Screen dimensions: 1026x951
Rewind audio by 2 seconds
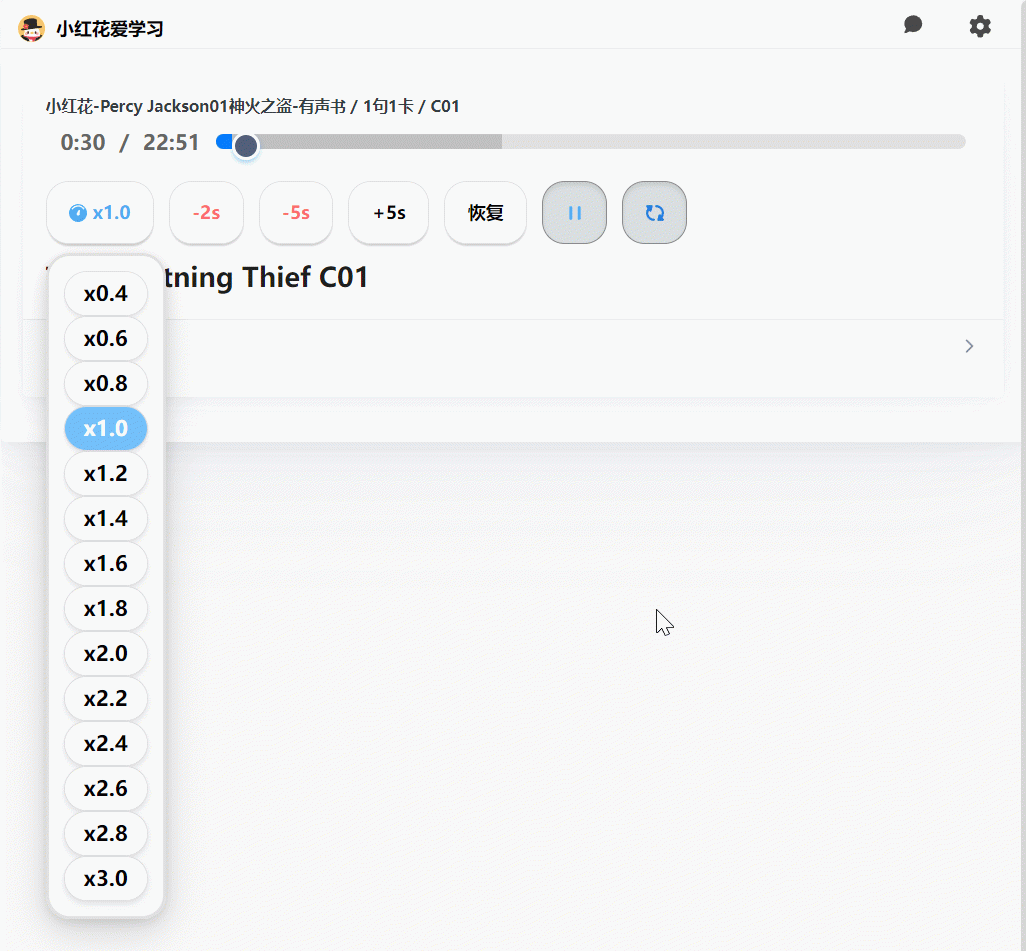click(206, 213)
